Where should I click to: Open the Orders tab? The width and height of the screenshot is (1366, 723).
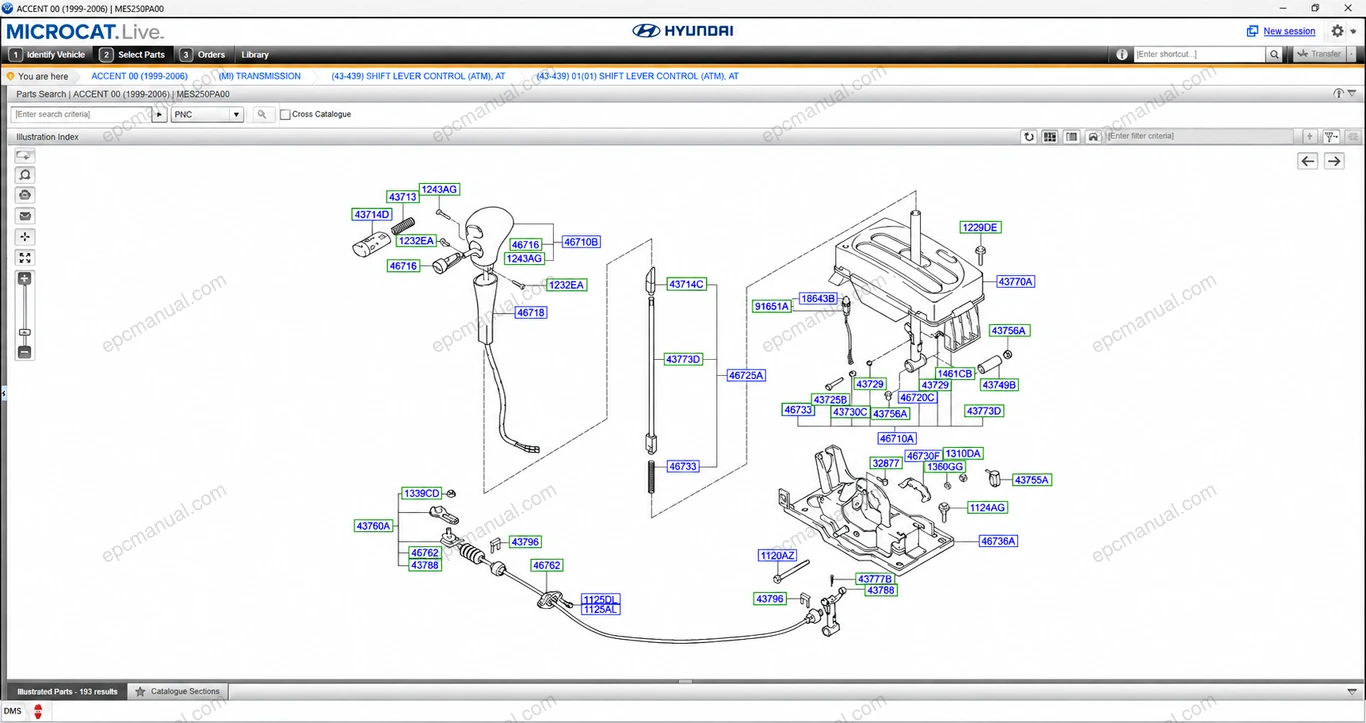point(202,55)
